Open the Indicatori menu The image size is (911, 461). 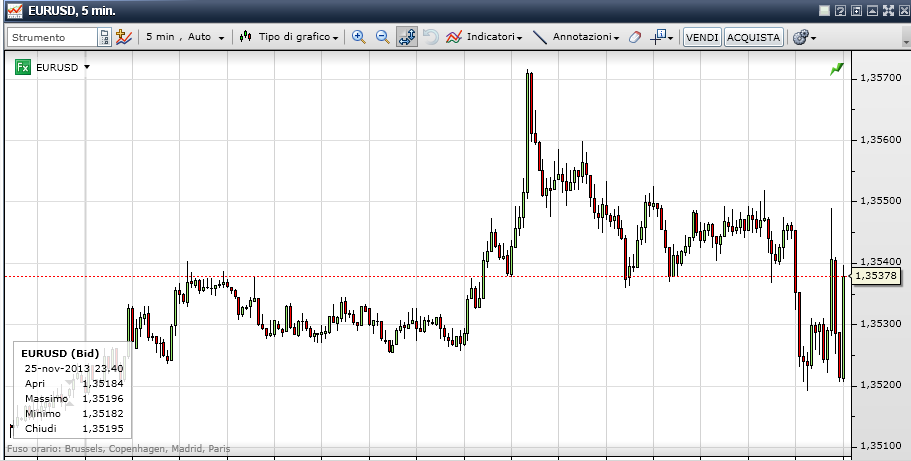pos(486,37)
